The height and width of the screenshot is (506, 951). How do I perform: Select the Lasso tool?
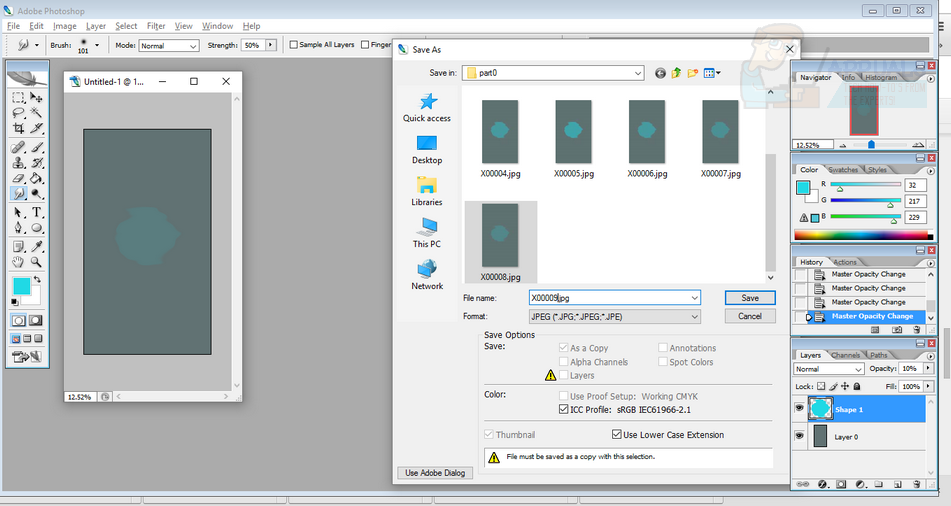18,112
